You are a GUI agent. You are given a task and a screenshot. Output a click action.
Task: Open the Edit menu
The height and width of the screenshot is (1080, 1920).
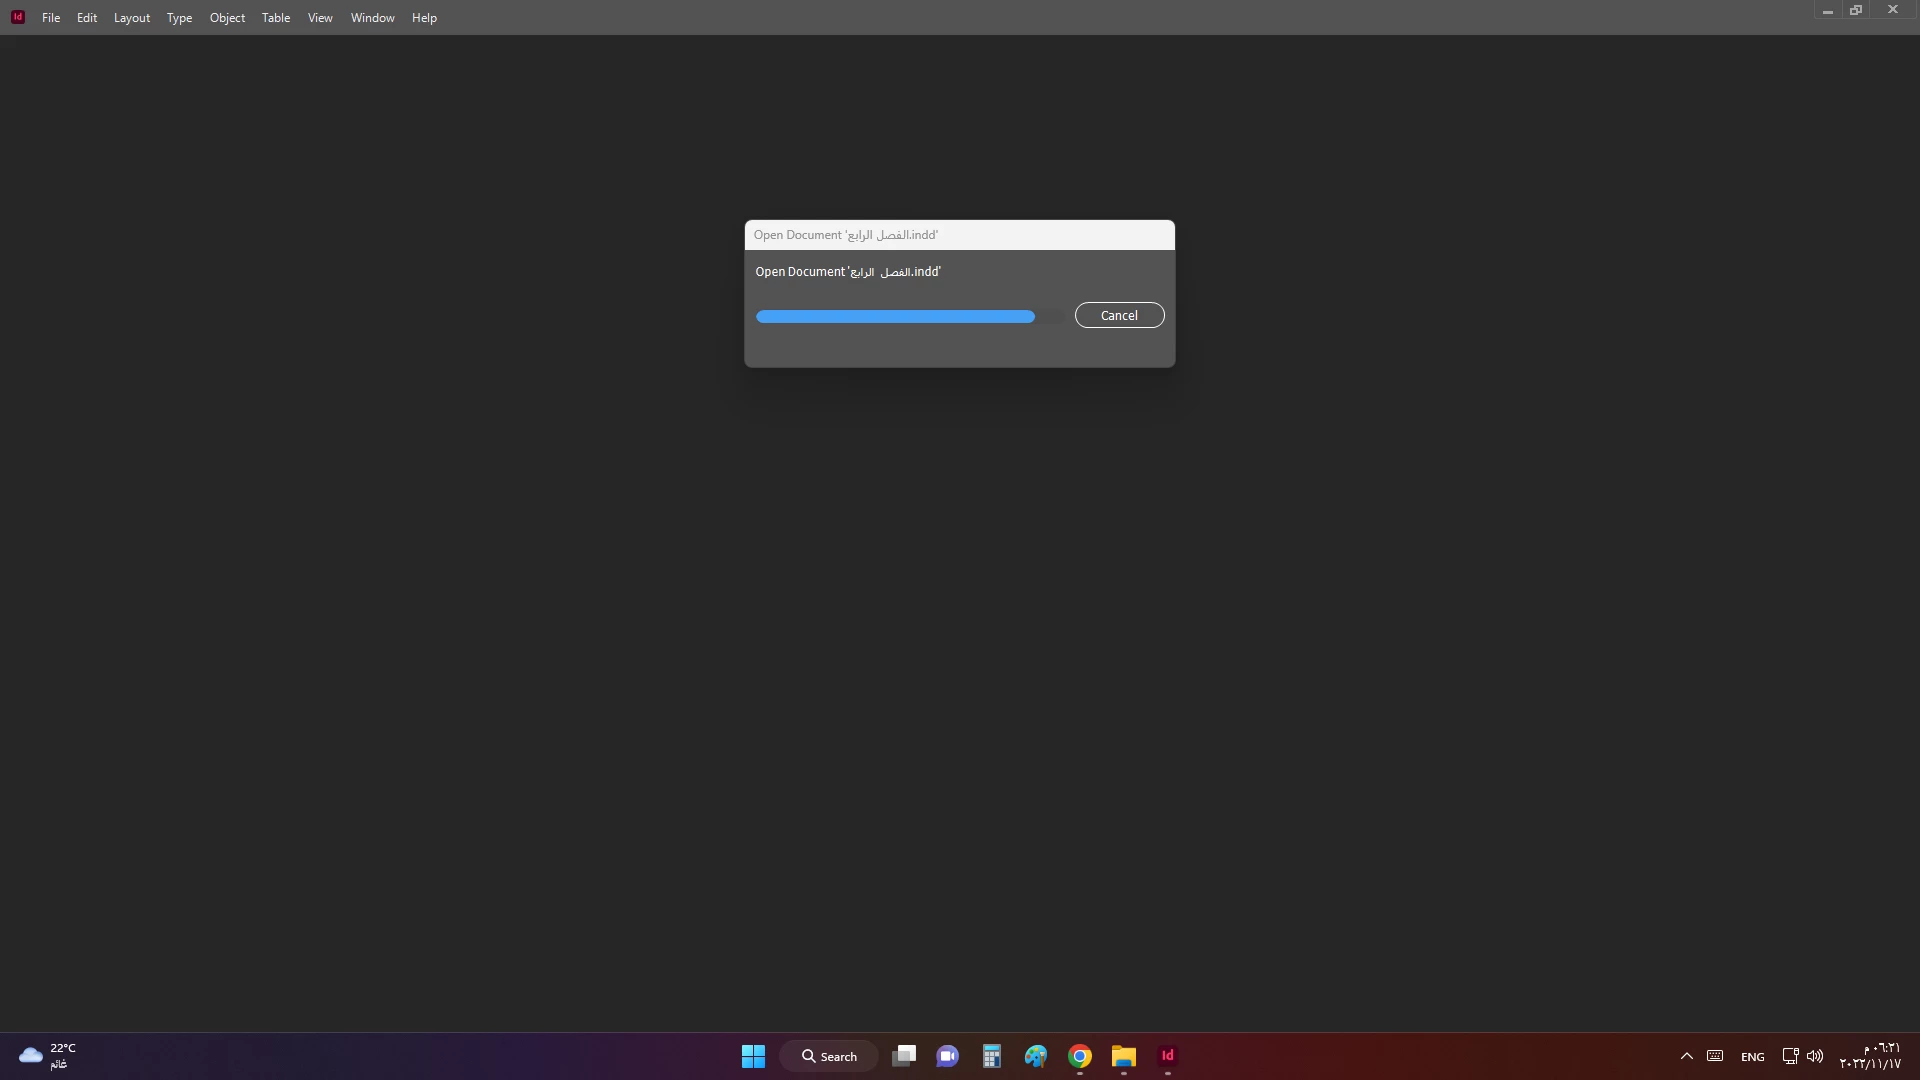[87, 18]
